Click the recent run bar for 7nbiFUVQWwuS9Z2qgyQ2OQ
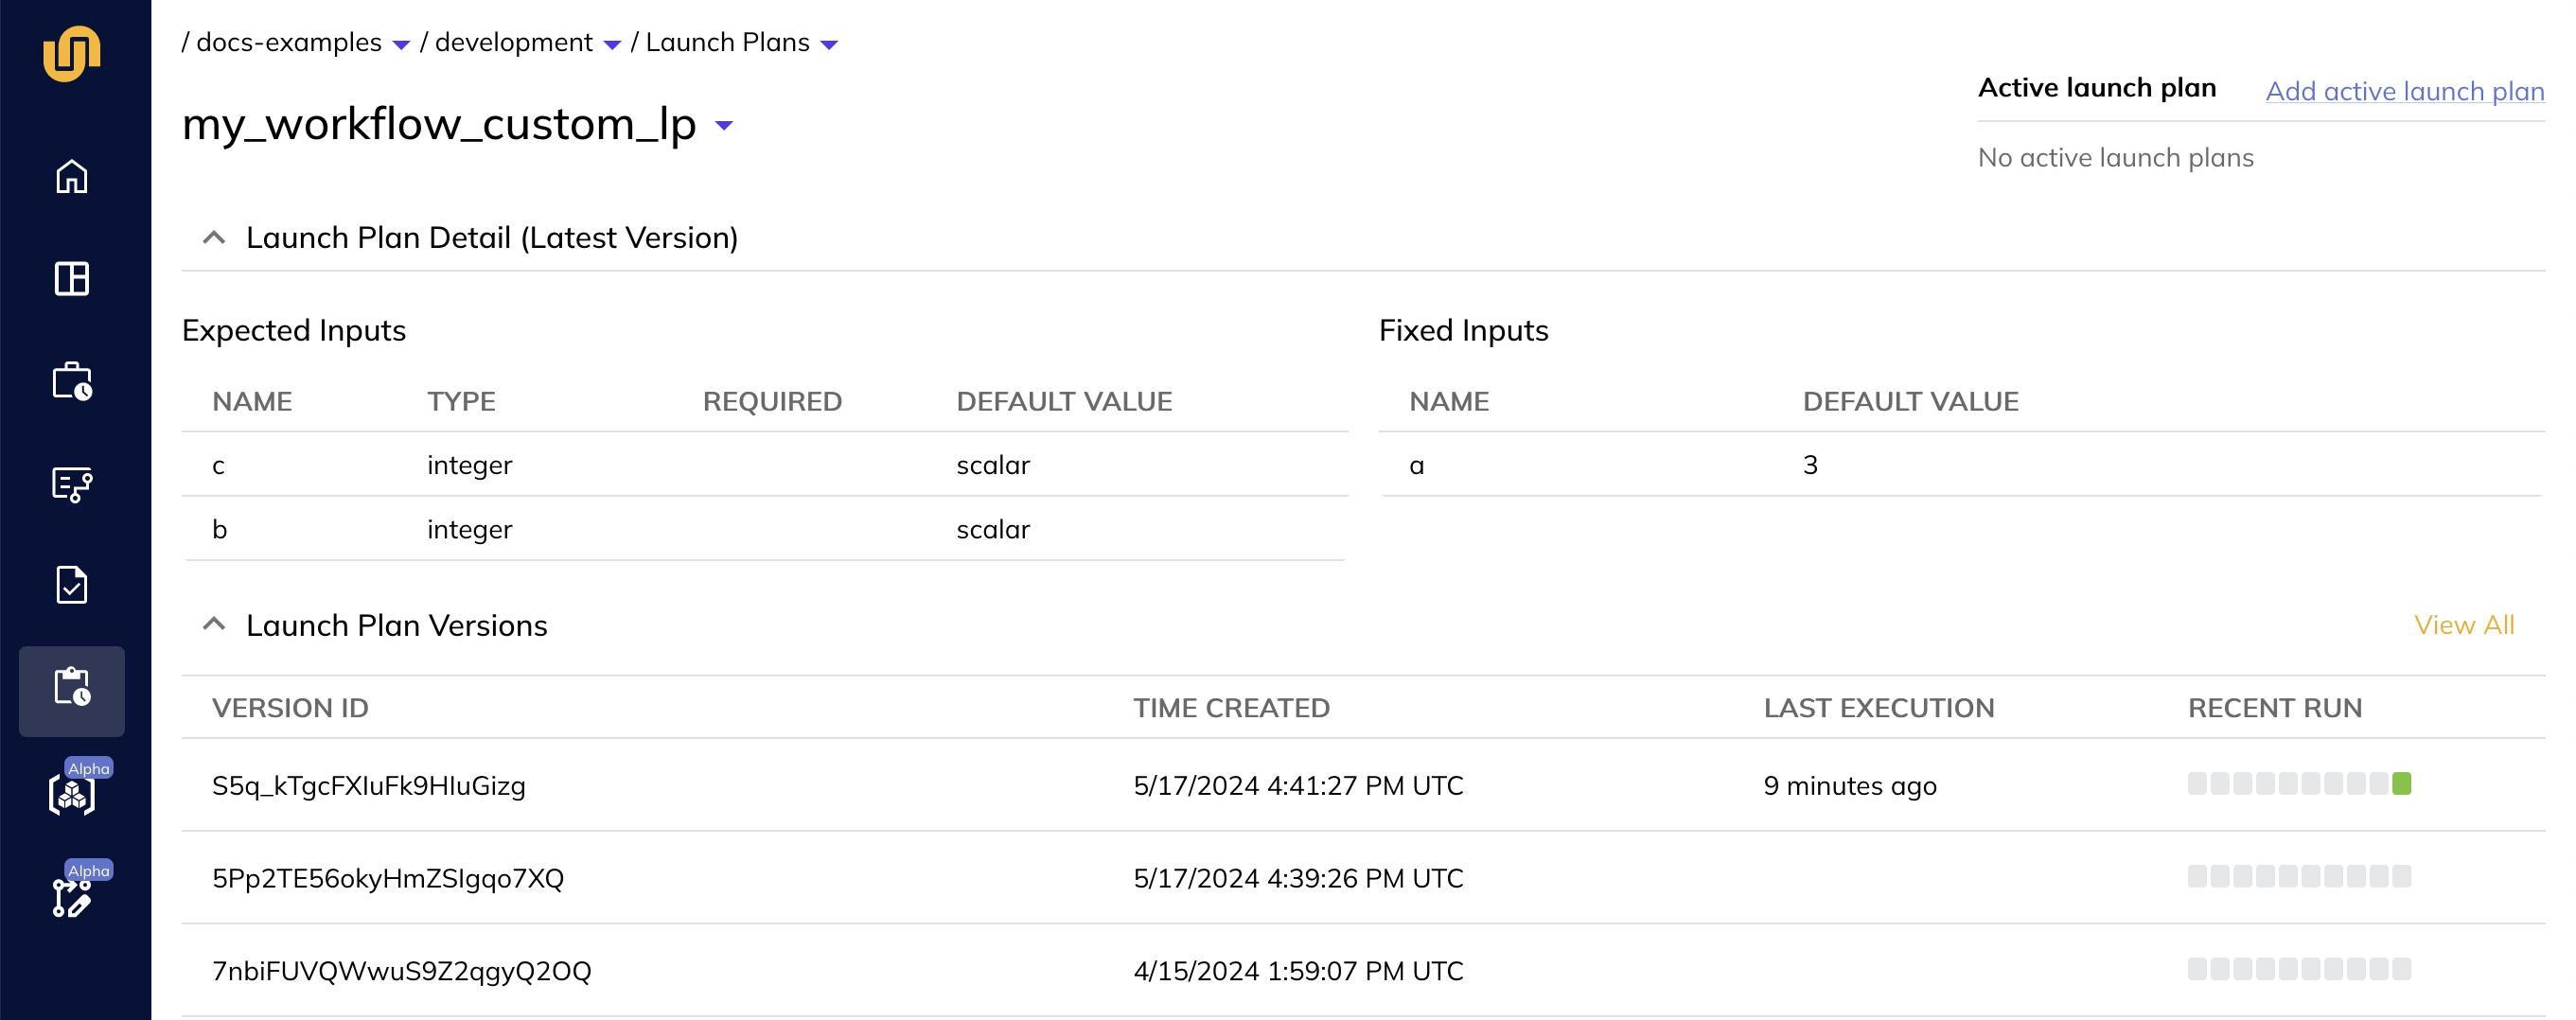 (x=2299, y=969)
